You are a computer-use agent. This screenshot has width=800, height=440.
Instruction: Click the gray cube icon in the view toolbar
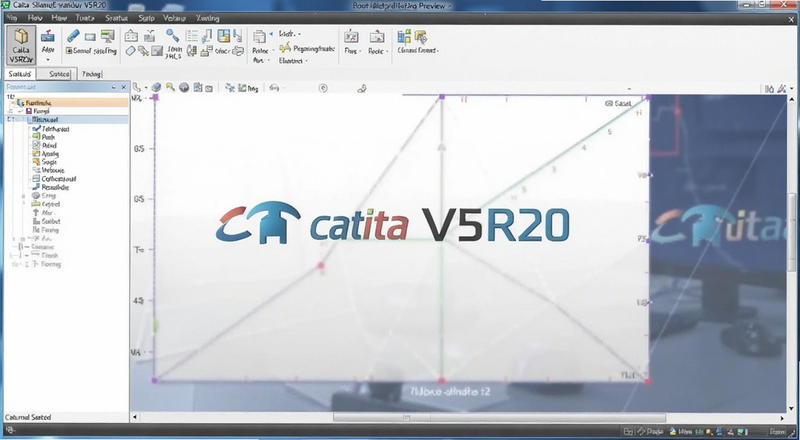click(x=157, y=87)
